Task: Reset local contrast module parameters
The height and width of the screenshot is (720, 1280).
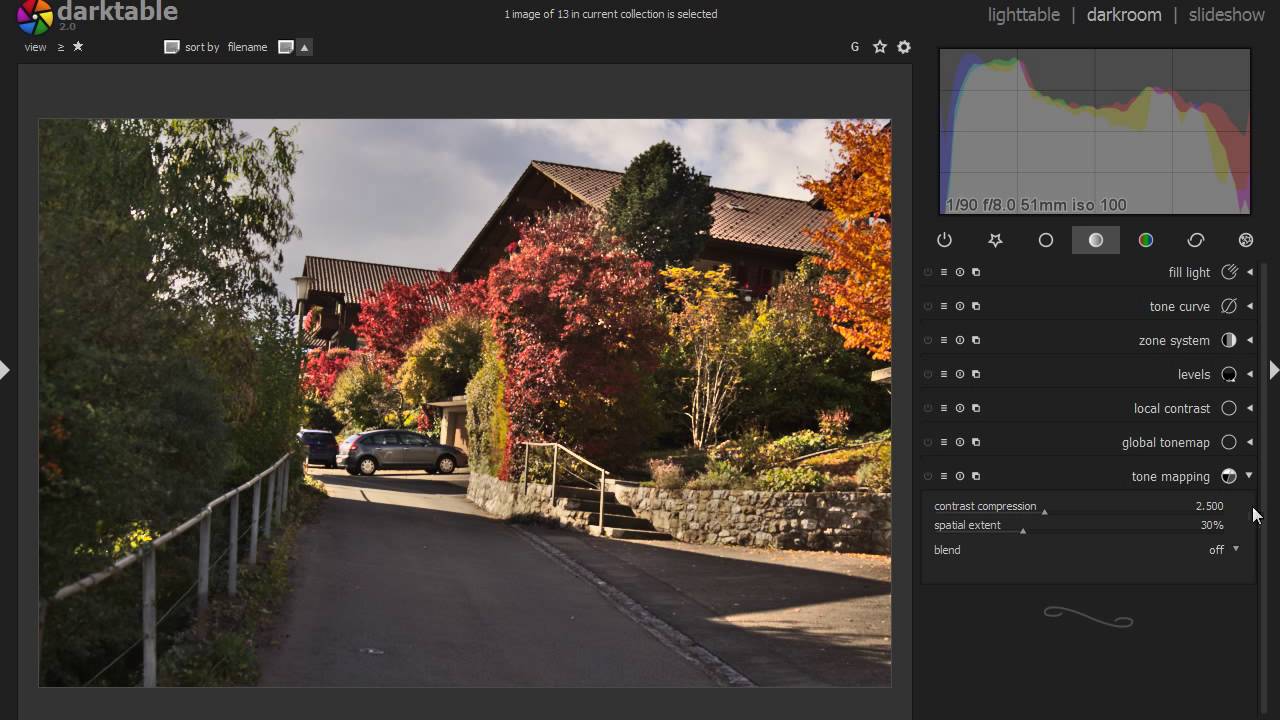Action: tap(960, 408)
